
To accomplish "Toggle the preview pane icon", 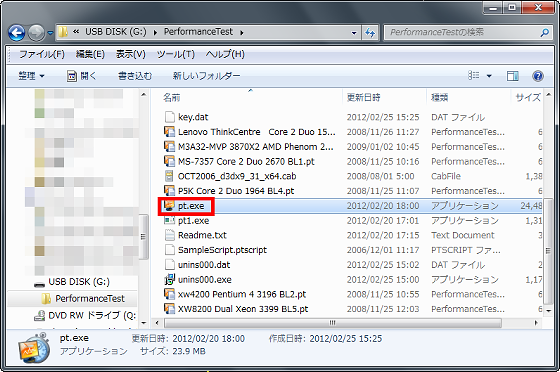I will pyautogui.click(x=513, y=76).
